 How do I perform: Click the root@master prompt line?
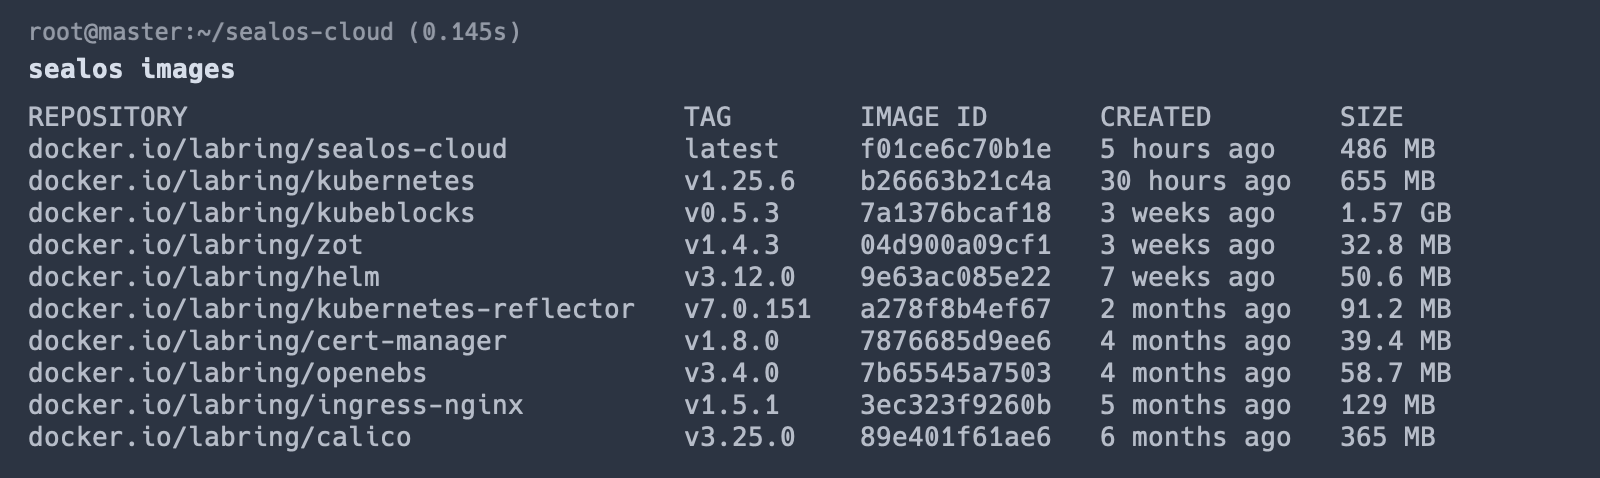(x=274, y=32)
